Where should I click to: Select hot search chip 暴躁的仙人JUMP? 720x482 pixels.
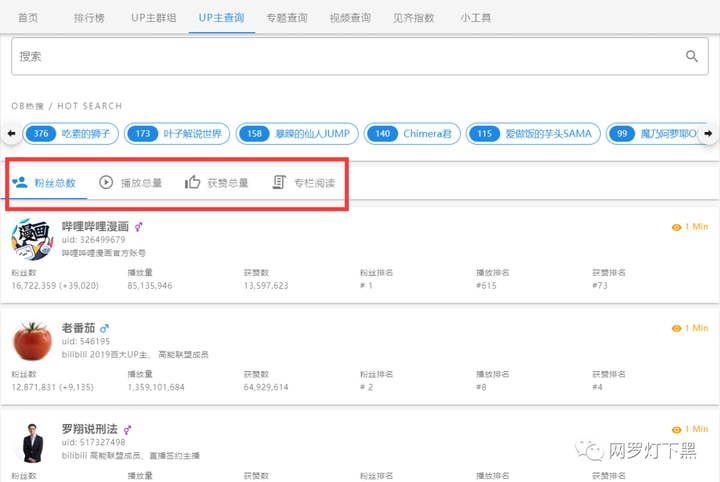(x=297, y=134)
